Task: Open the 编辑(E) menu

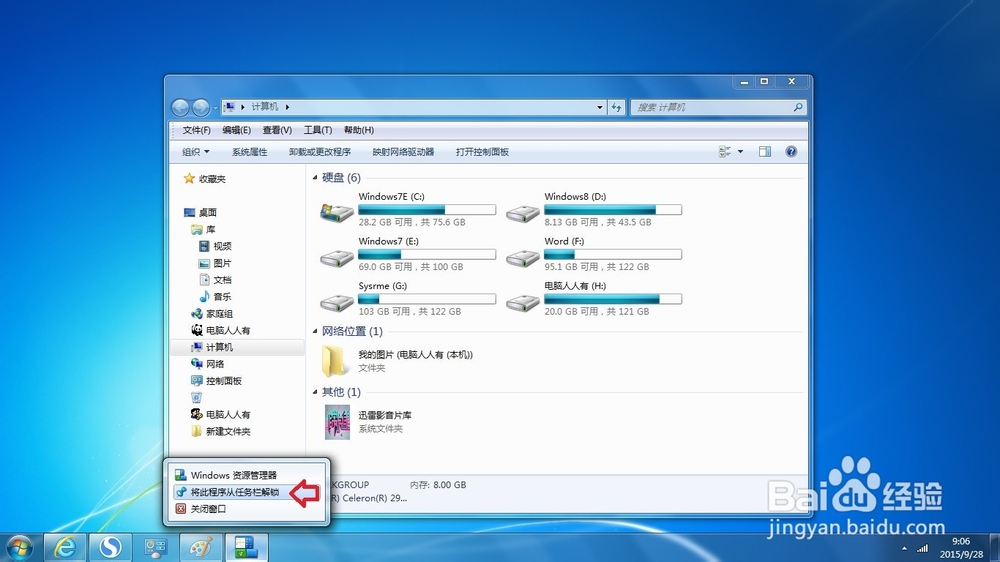Action: tap(237, 130)
